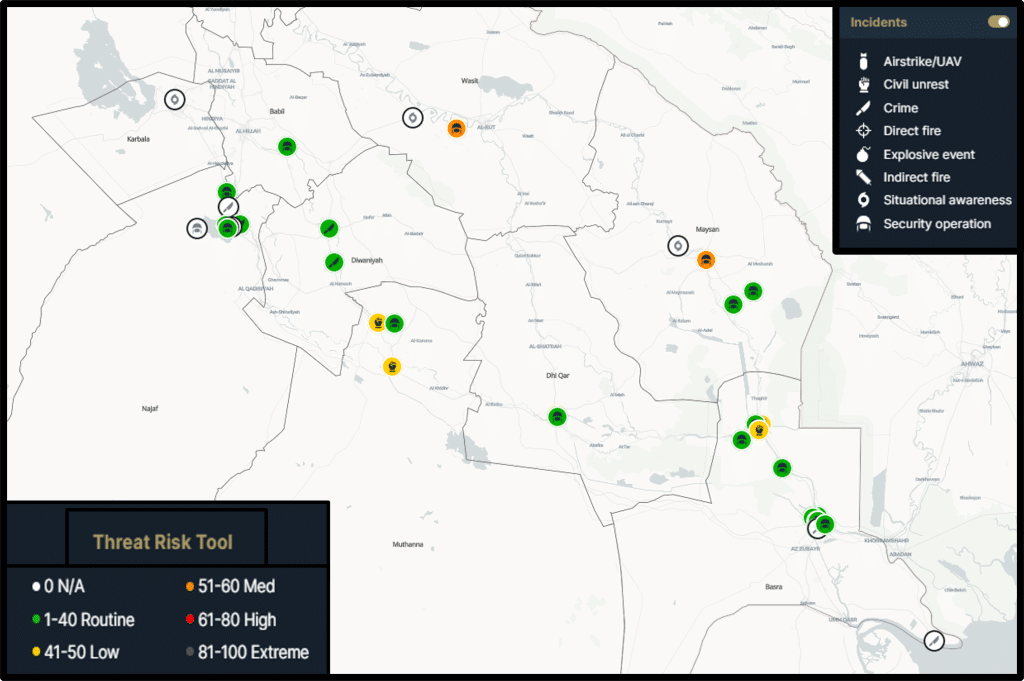This screenshot has height=681, width=1024.
Task: Click the red 61-80 High risk level
Action: [x=189, y=620]
